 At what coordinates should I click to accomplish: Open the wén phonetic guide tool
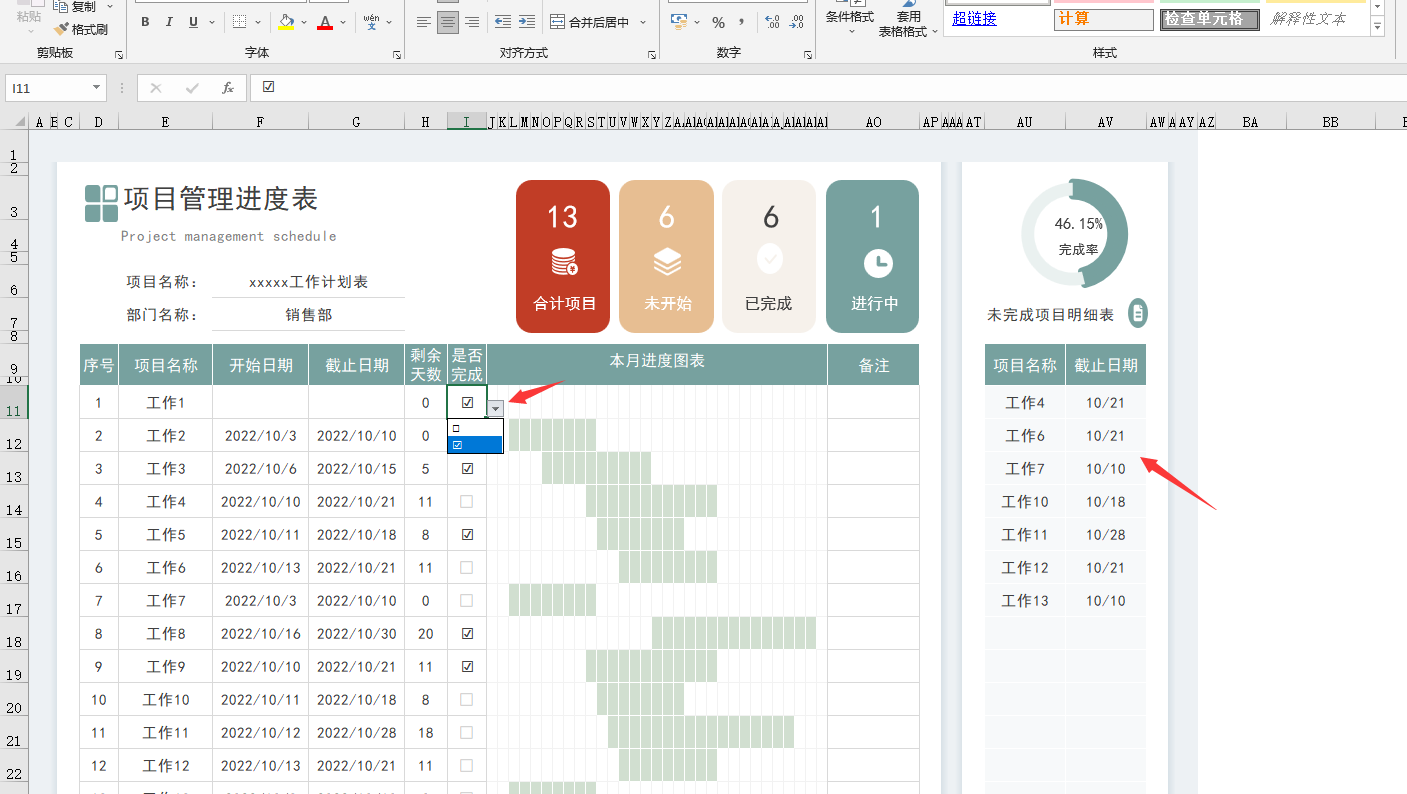pos(372,22)
